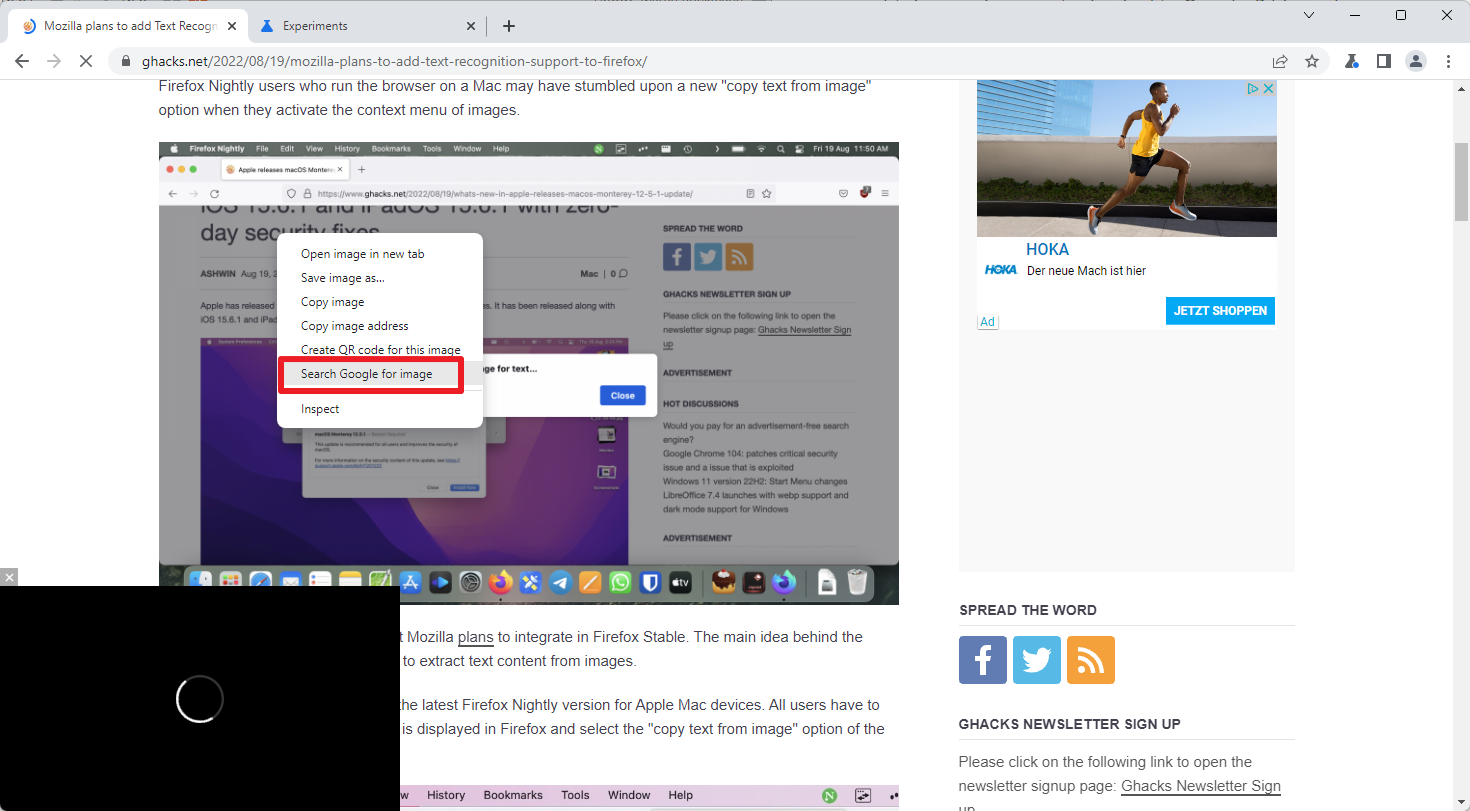Screen dimensions: 1470x811
Task: Click the AdChoices triangle on the HOKA ad
Action: 1253,88
